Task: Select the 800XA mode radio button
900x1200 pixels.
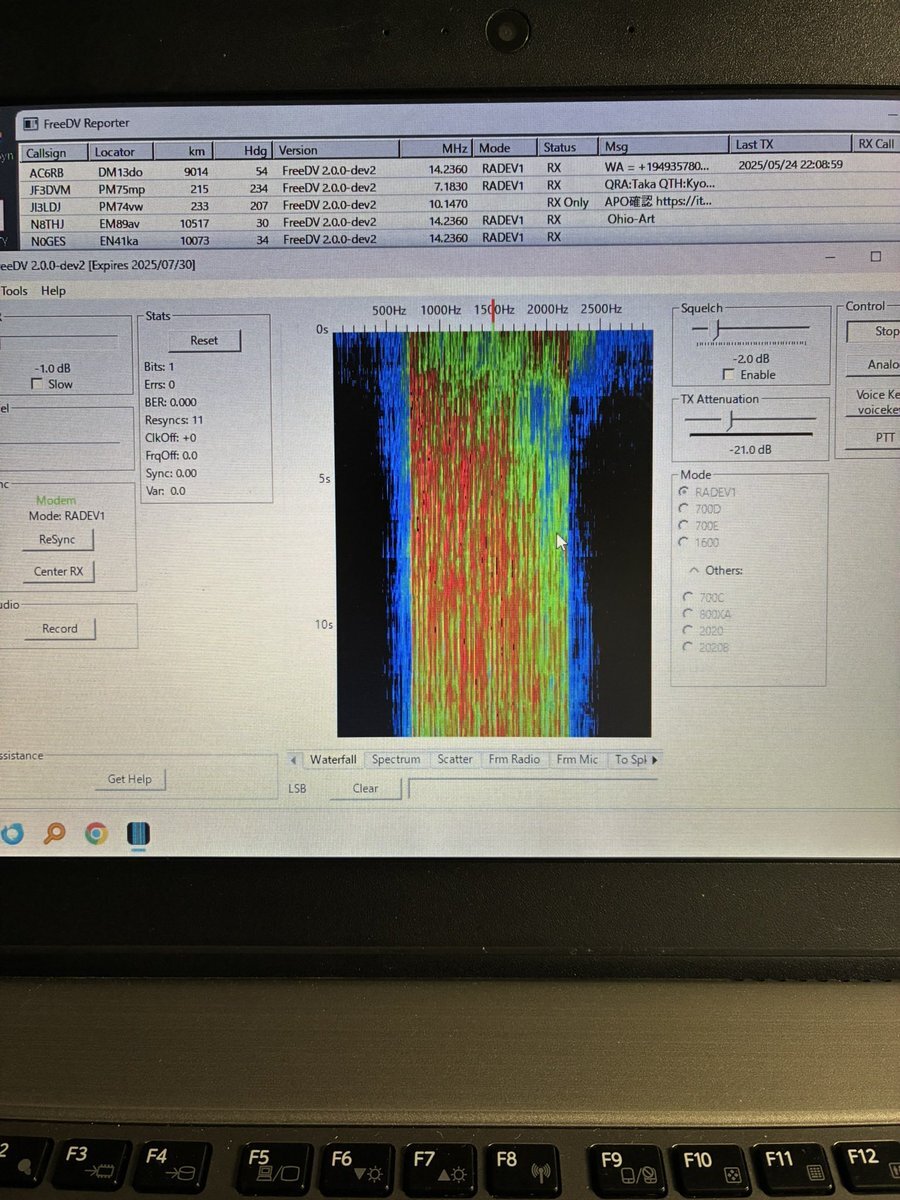Action: pyautogui.click(x=688, y=614)
